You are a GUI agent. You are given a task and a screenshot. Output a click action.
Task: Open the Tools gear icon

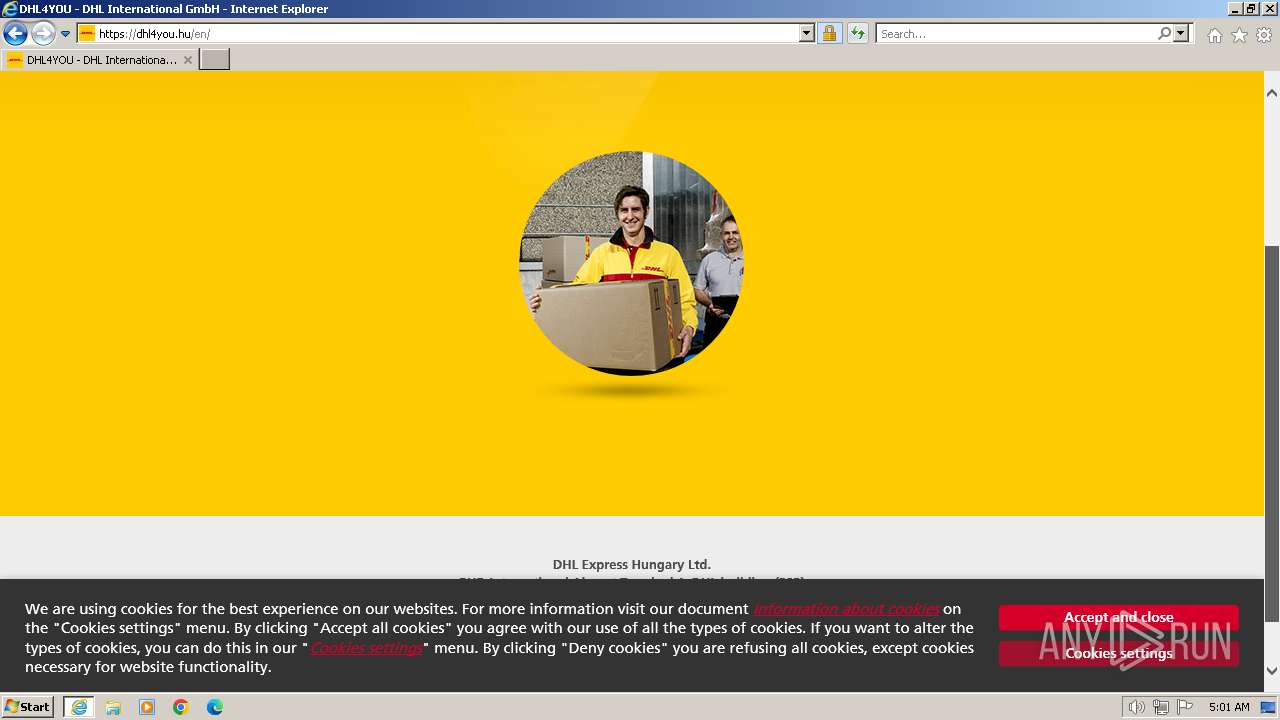pos(1264,35)
